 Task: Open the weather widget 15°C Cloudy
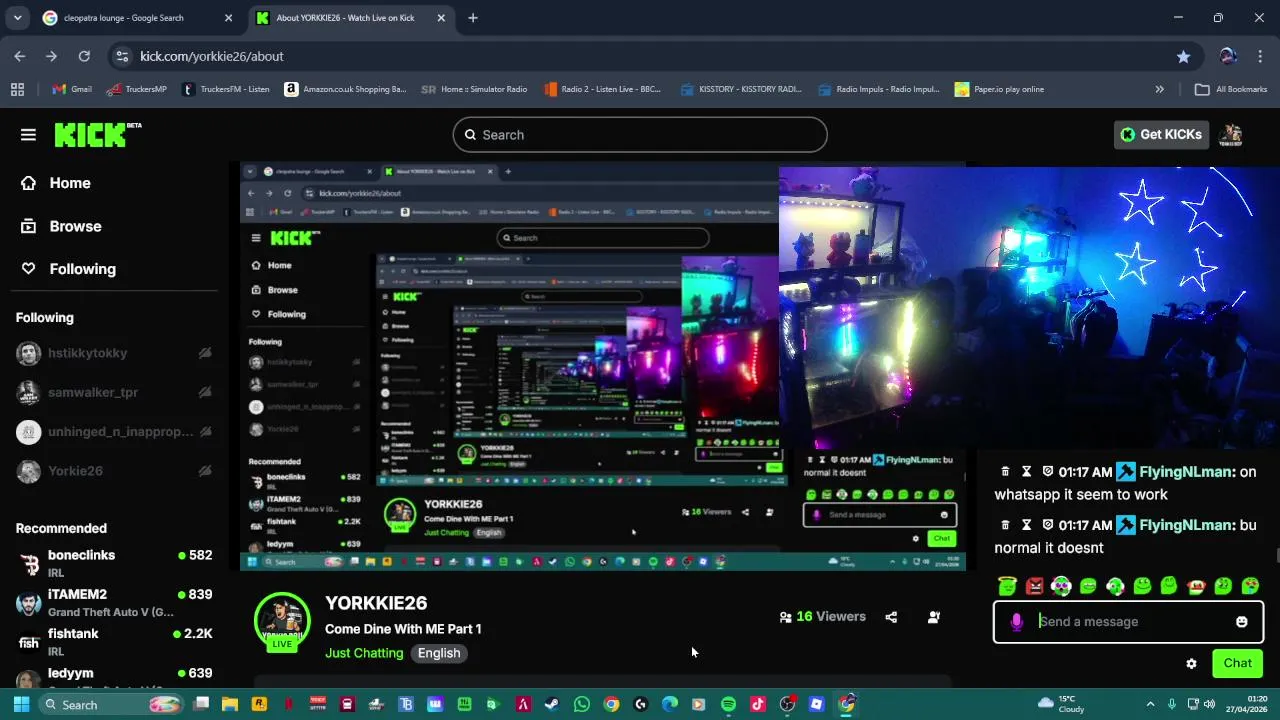(x=1062, y=704)
